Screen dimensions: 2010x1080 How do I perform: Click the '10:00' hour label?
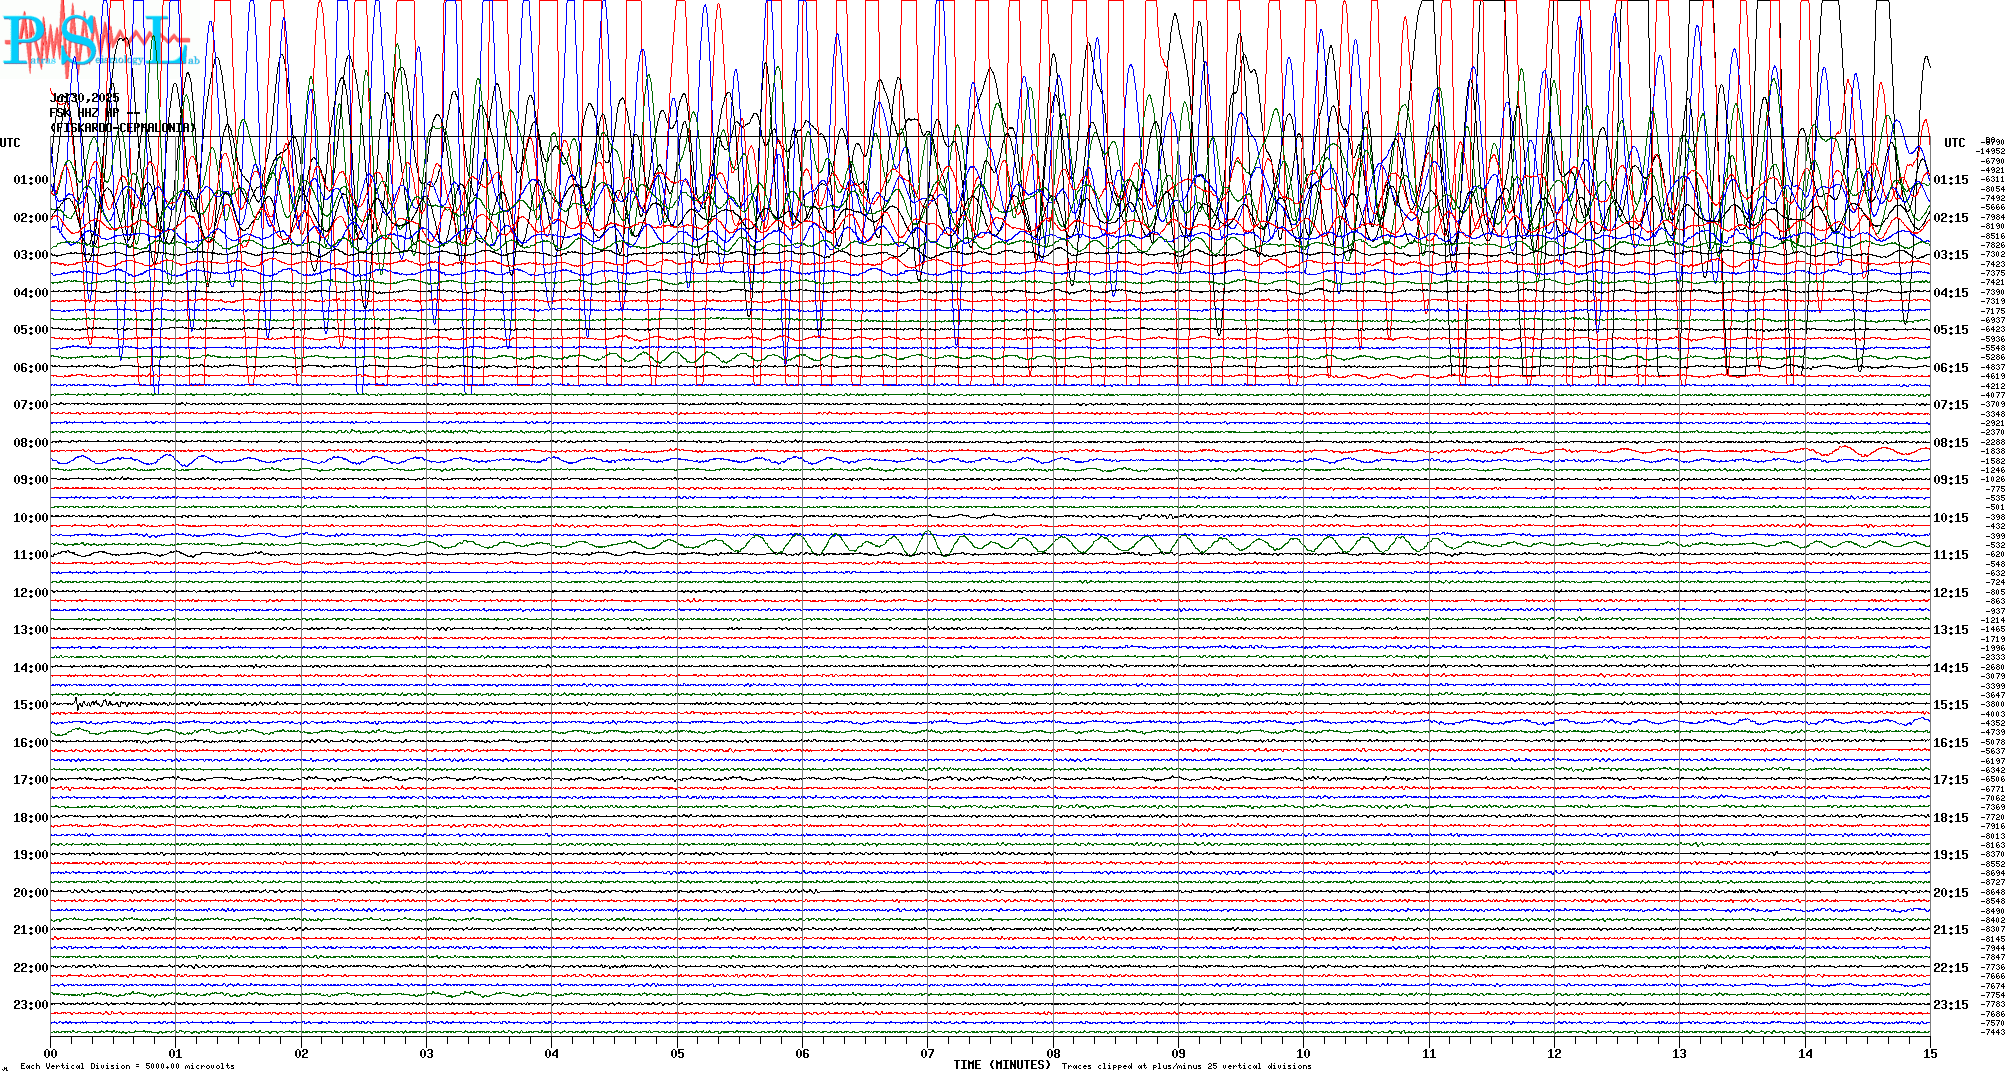(31, 518)
